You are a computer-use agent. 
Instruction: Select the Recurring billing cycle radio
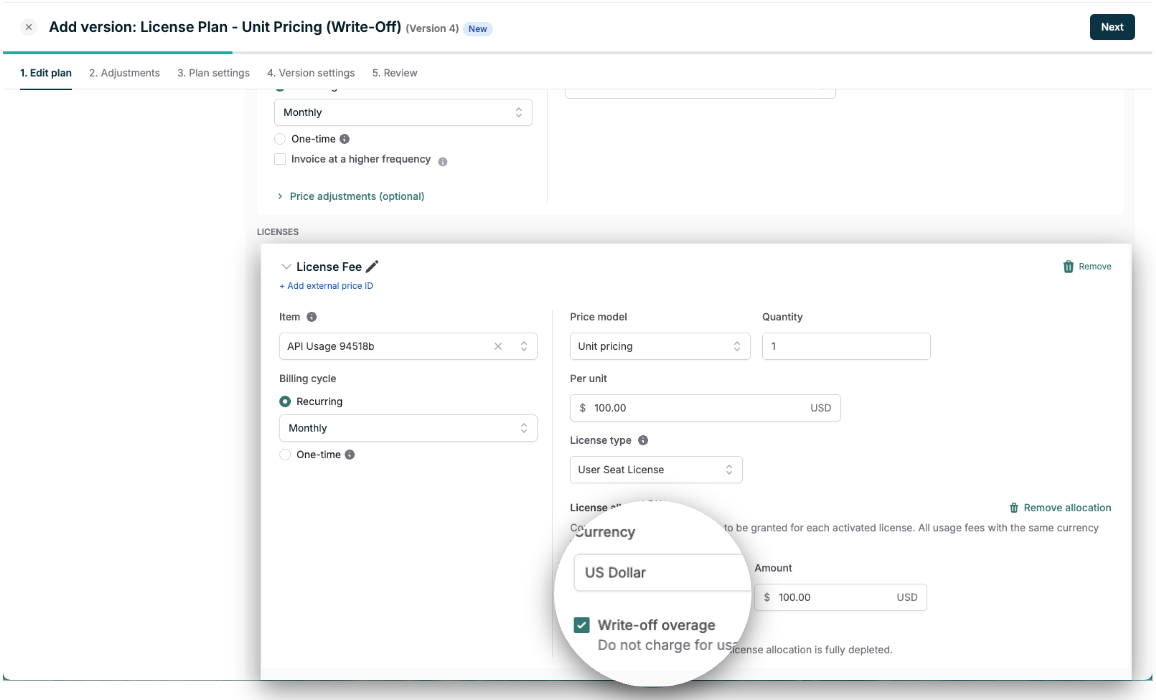click(285, 401)
